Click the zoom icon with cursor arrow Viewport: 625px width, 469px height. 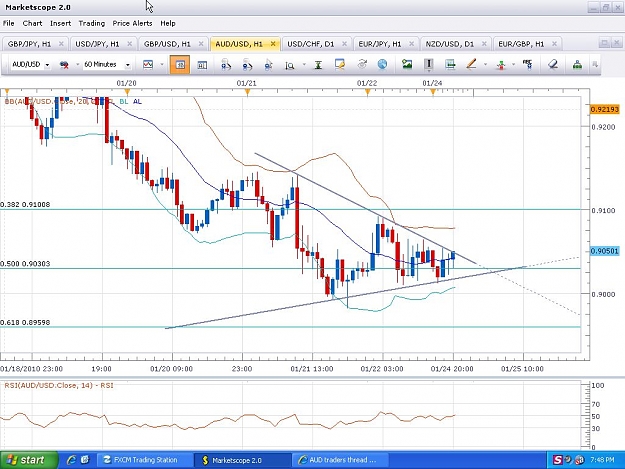tap(268, 65)
